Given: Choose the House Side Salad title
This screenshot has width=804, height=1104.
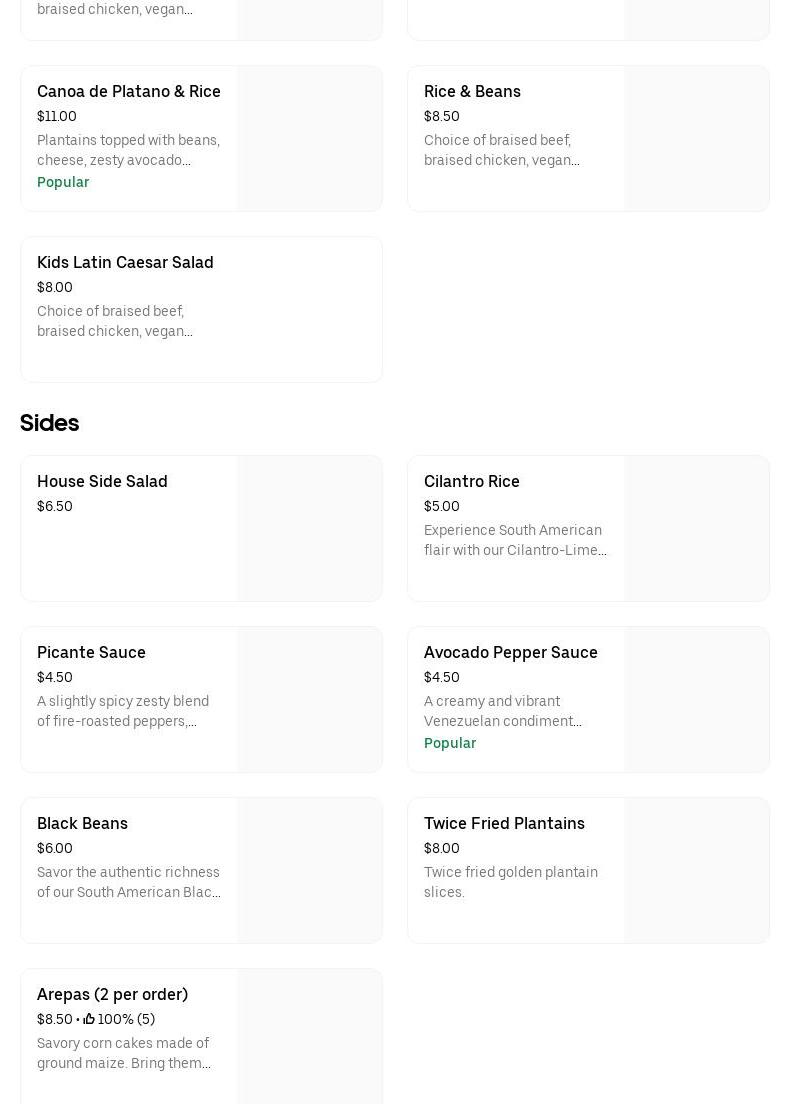Looking at the screenshot, I should pyautogui.click(x=102, y=482).
